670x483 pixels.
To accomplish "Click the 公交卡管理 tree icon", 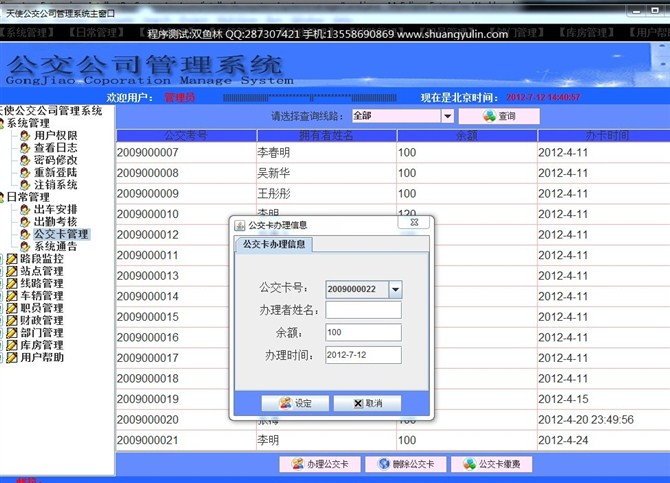I will [x=25, y=234].
